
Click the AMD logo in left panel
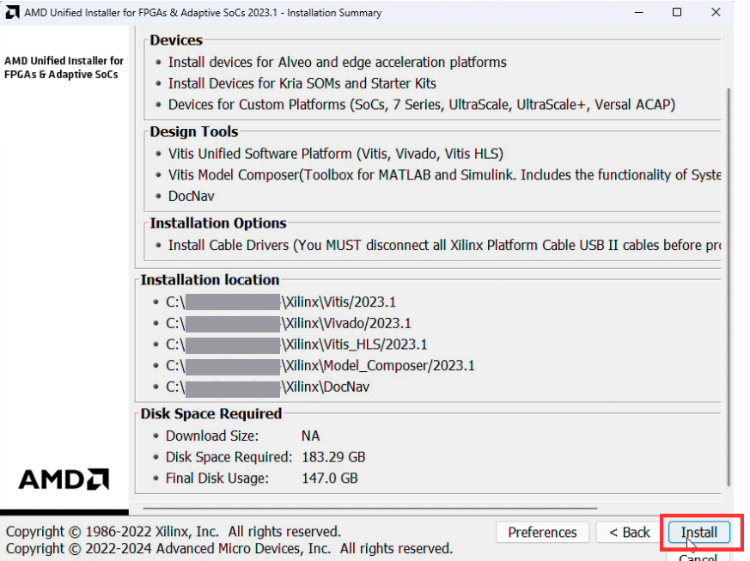[64, 479]
